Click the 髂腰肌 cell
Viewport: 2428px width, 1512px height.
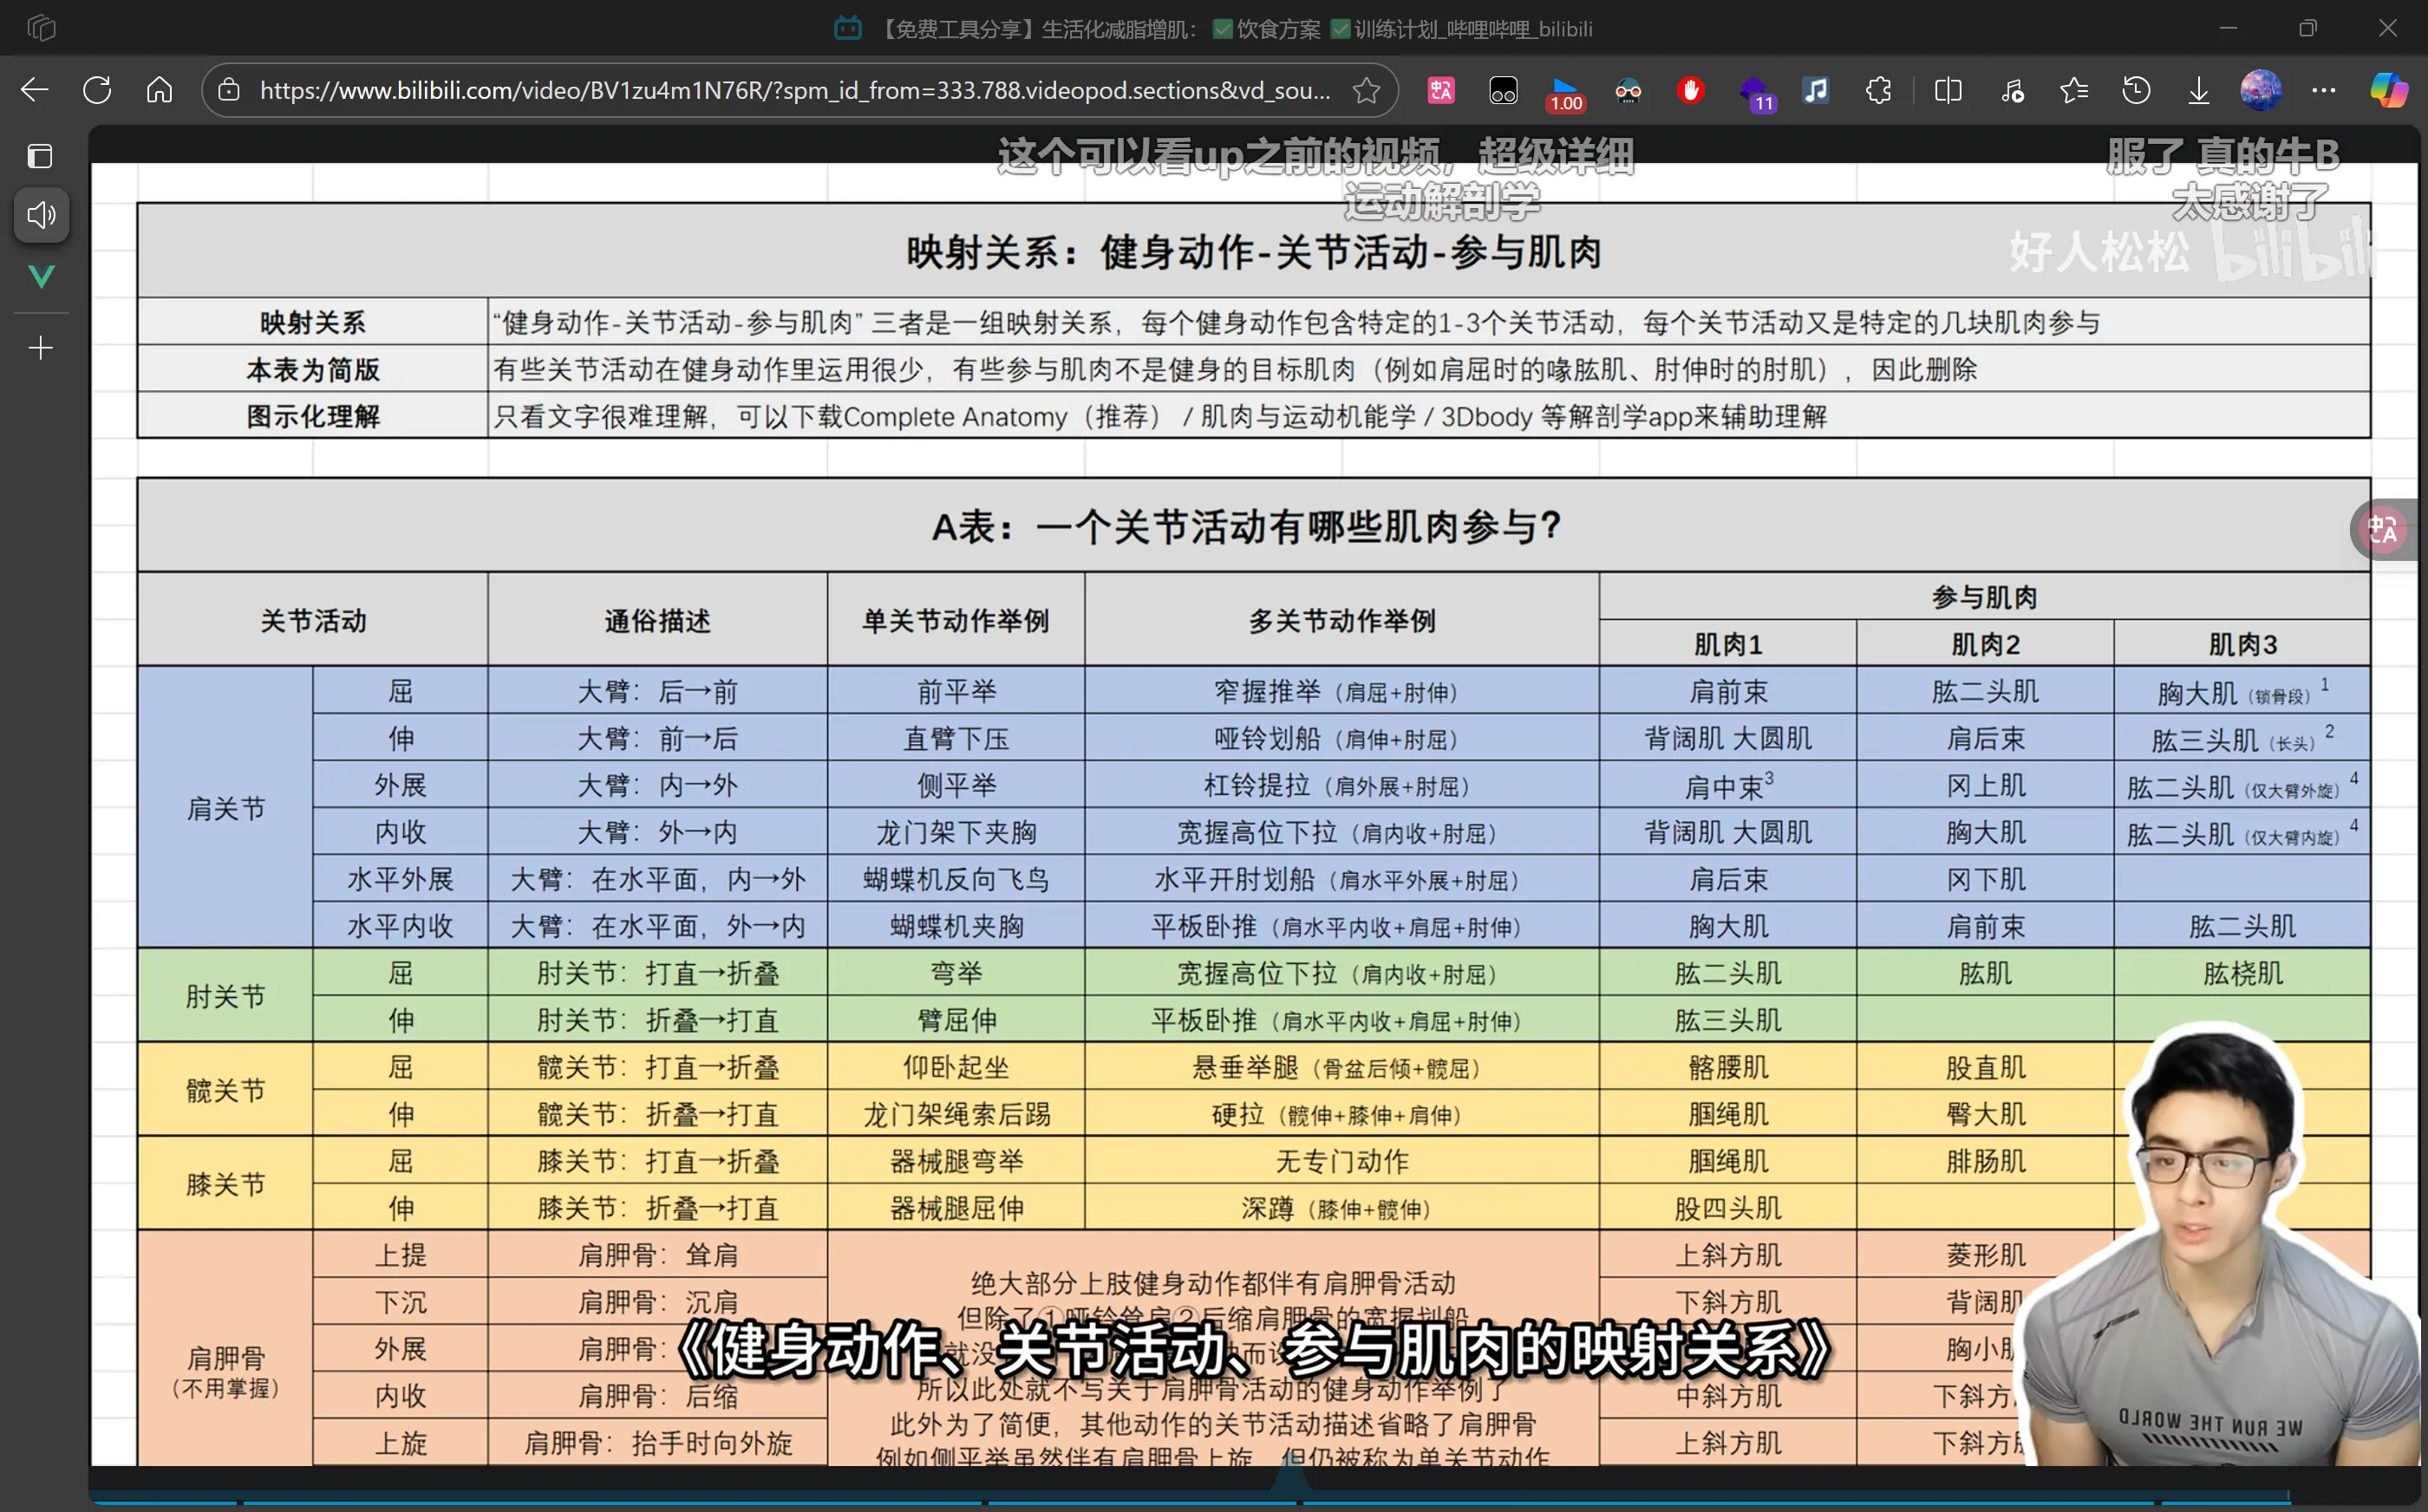(1728, 1067)
